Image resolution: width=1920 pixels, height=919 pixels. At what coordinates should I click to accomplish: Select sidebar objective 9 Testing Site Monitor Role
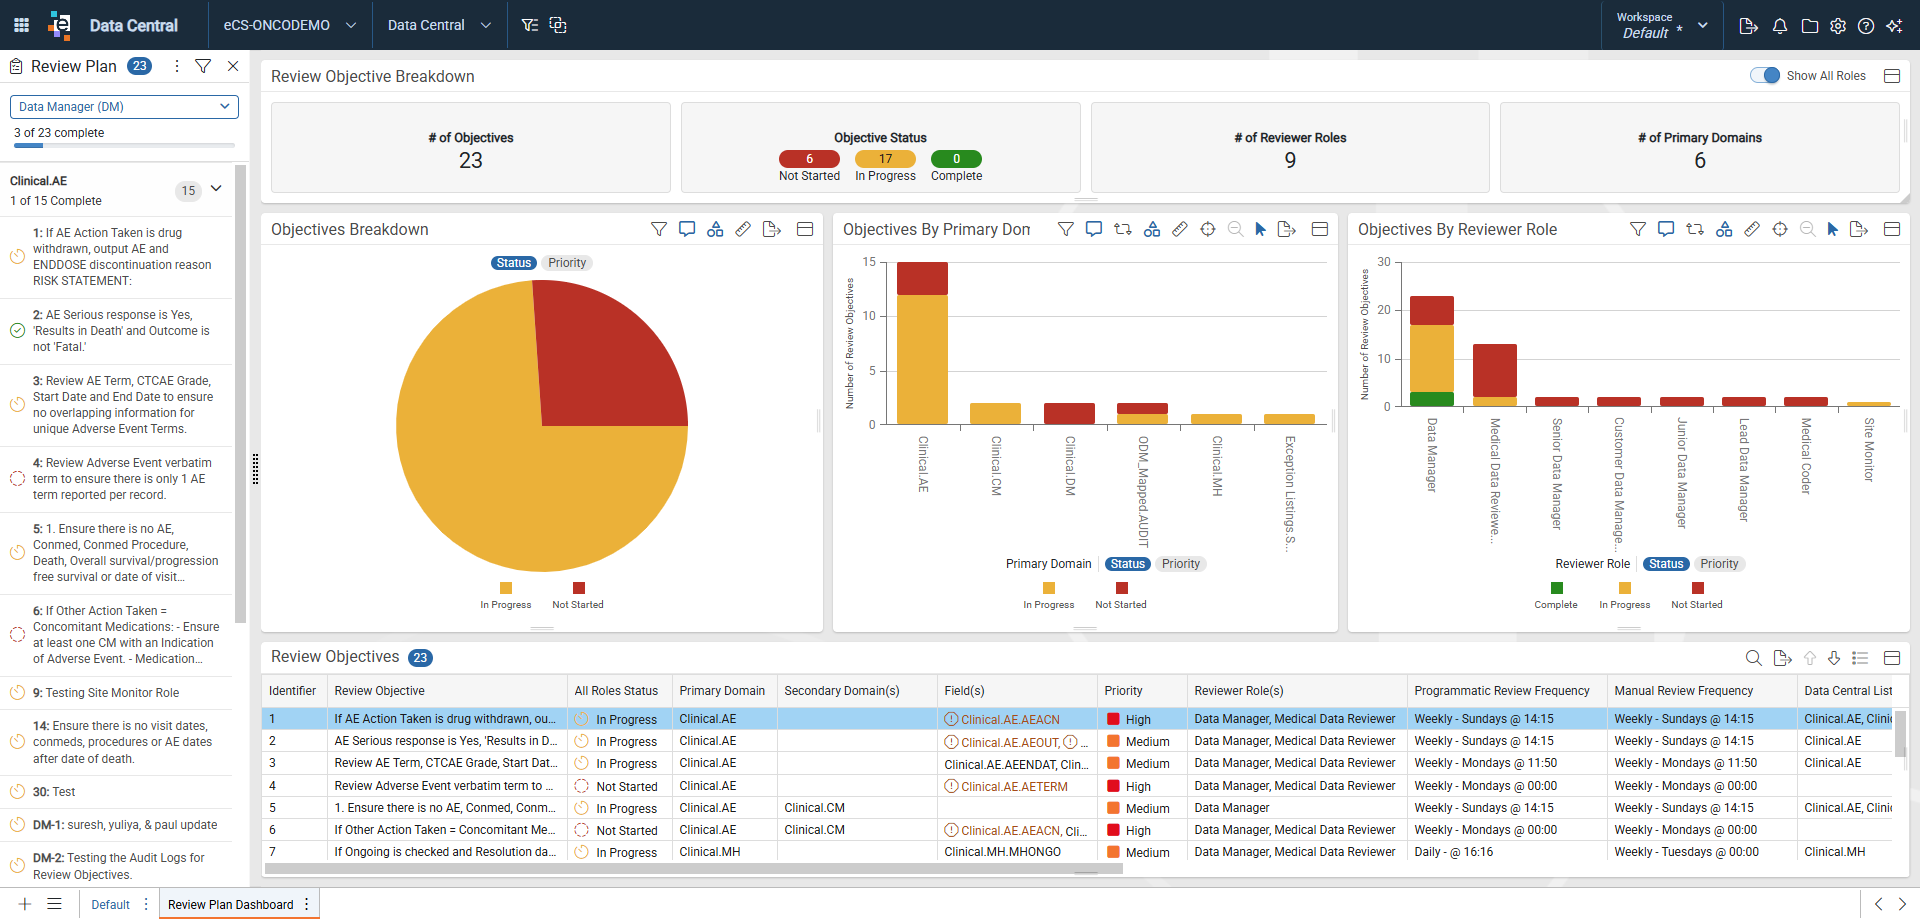tap(116, 693)
